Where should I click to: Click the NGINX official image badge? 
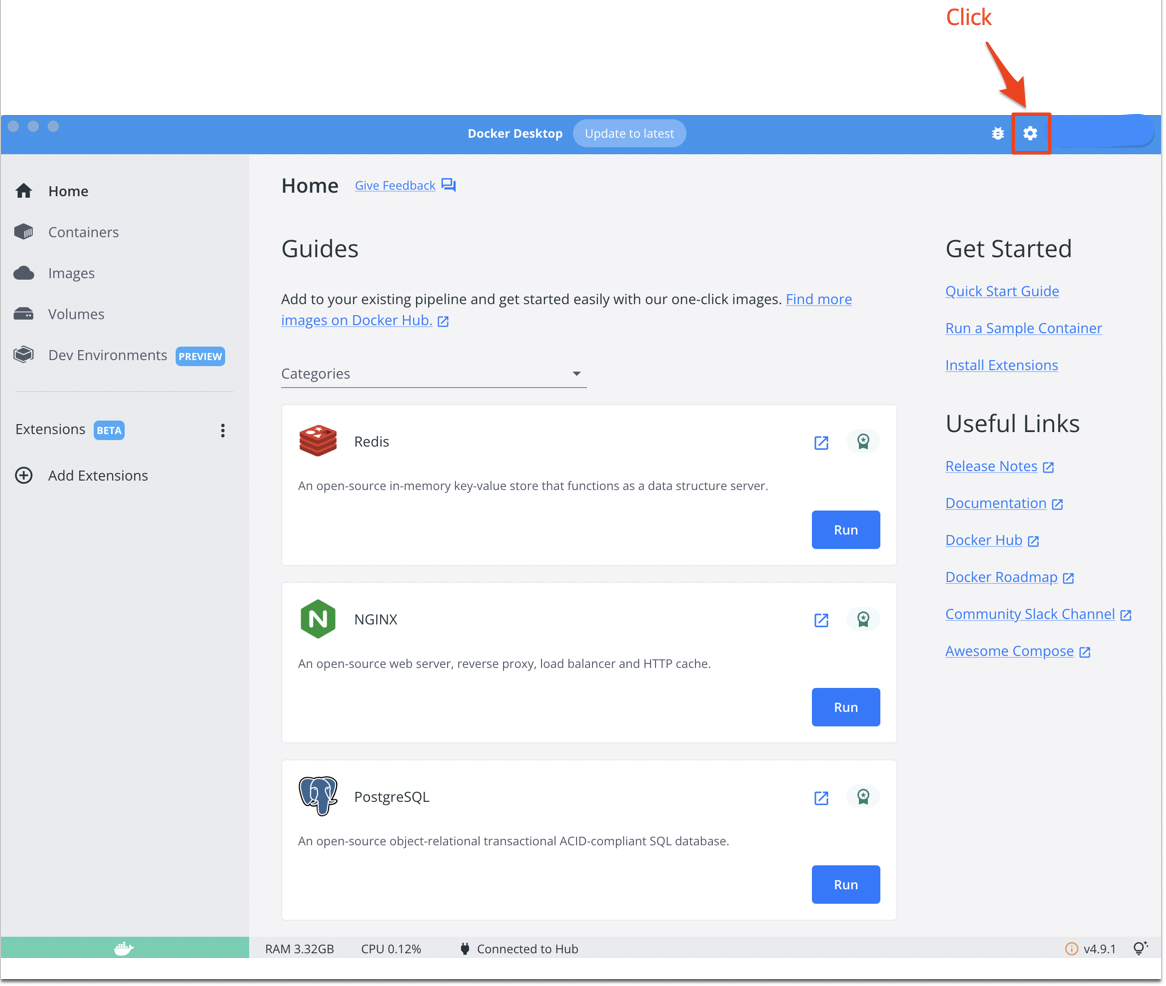(864, 619)
